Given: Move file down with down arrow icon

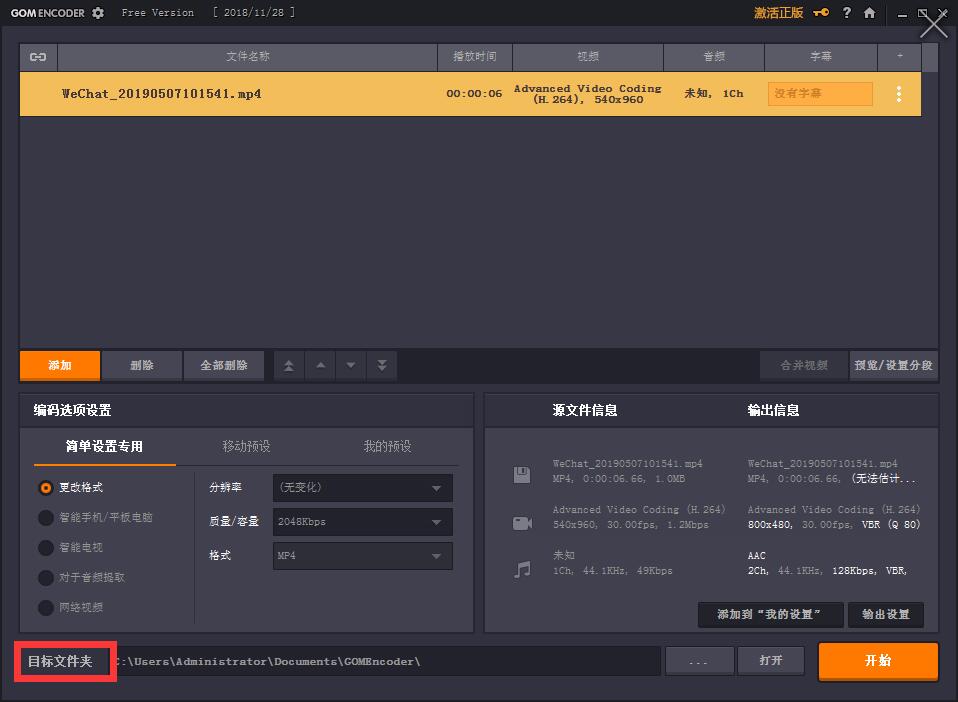Looking at the screenshot, I should (x=350, y=365).
